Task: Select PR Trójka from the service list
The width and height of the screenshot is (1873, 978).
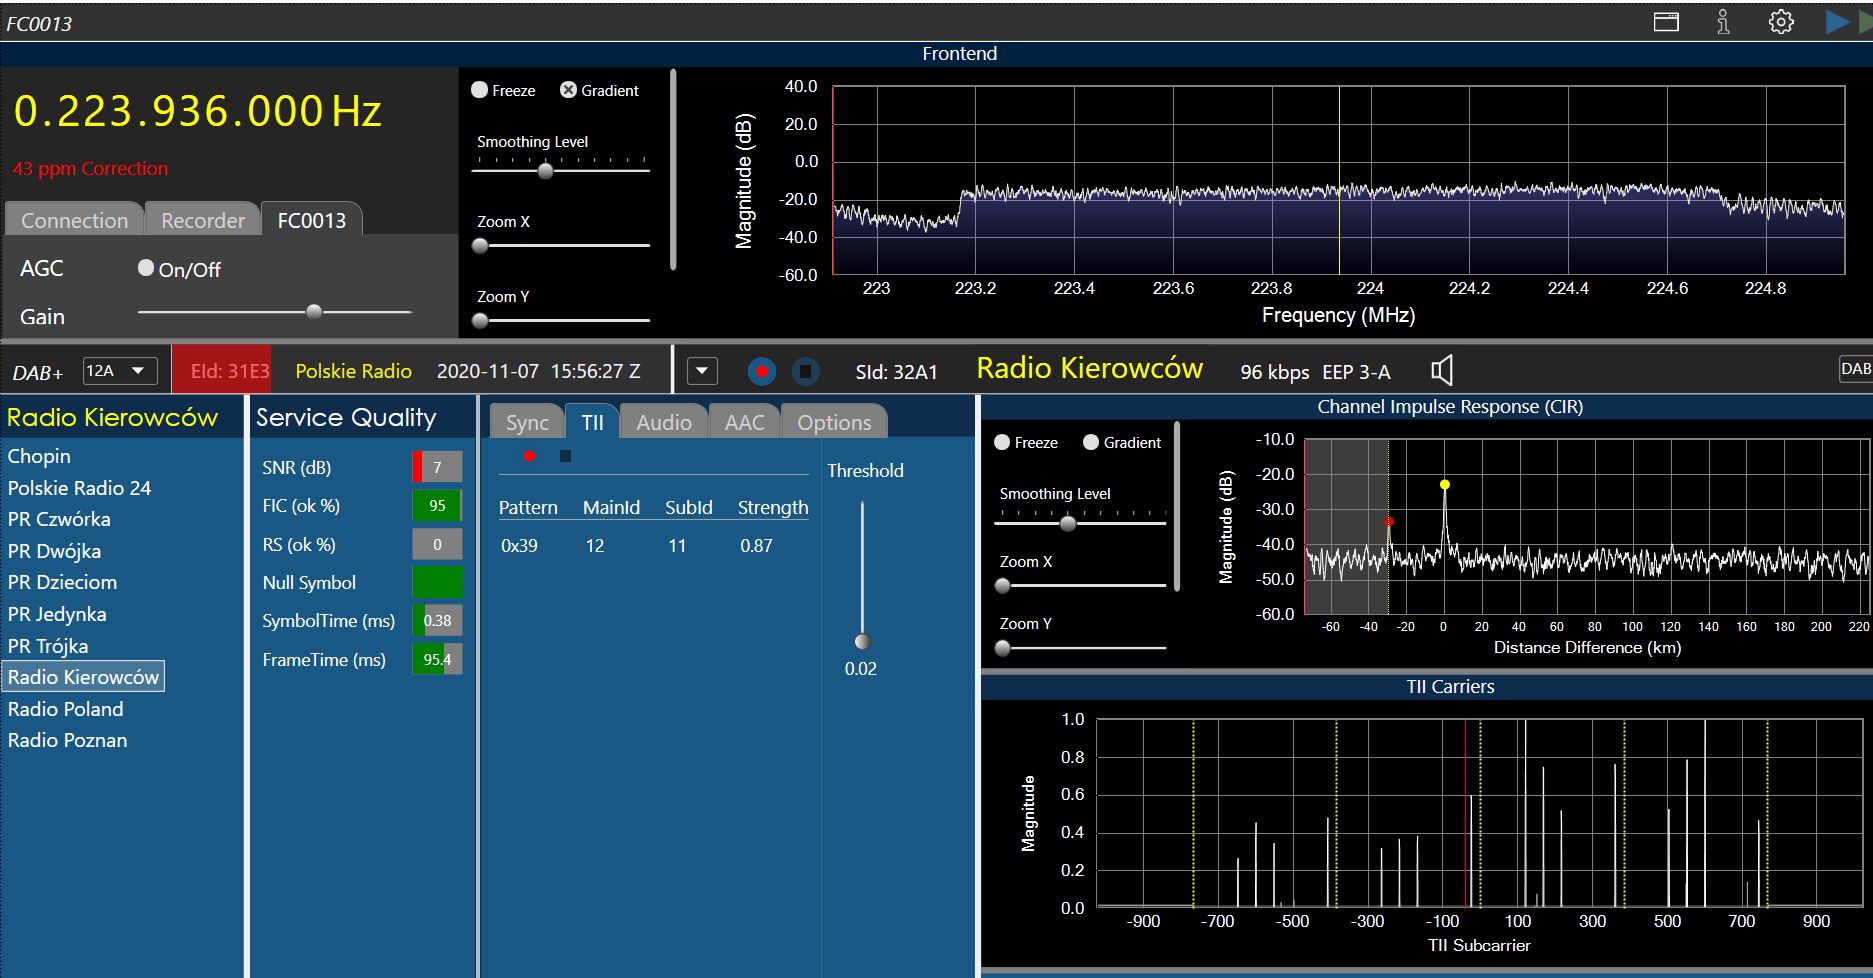Action: [48, 646]
